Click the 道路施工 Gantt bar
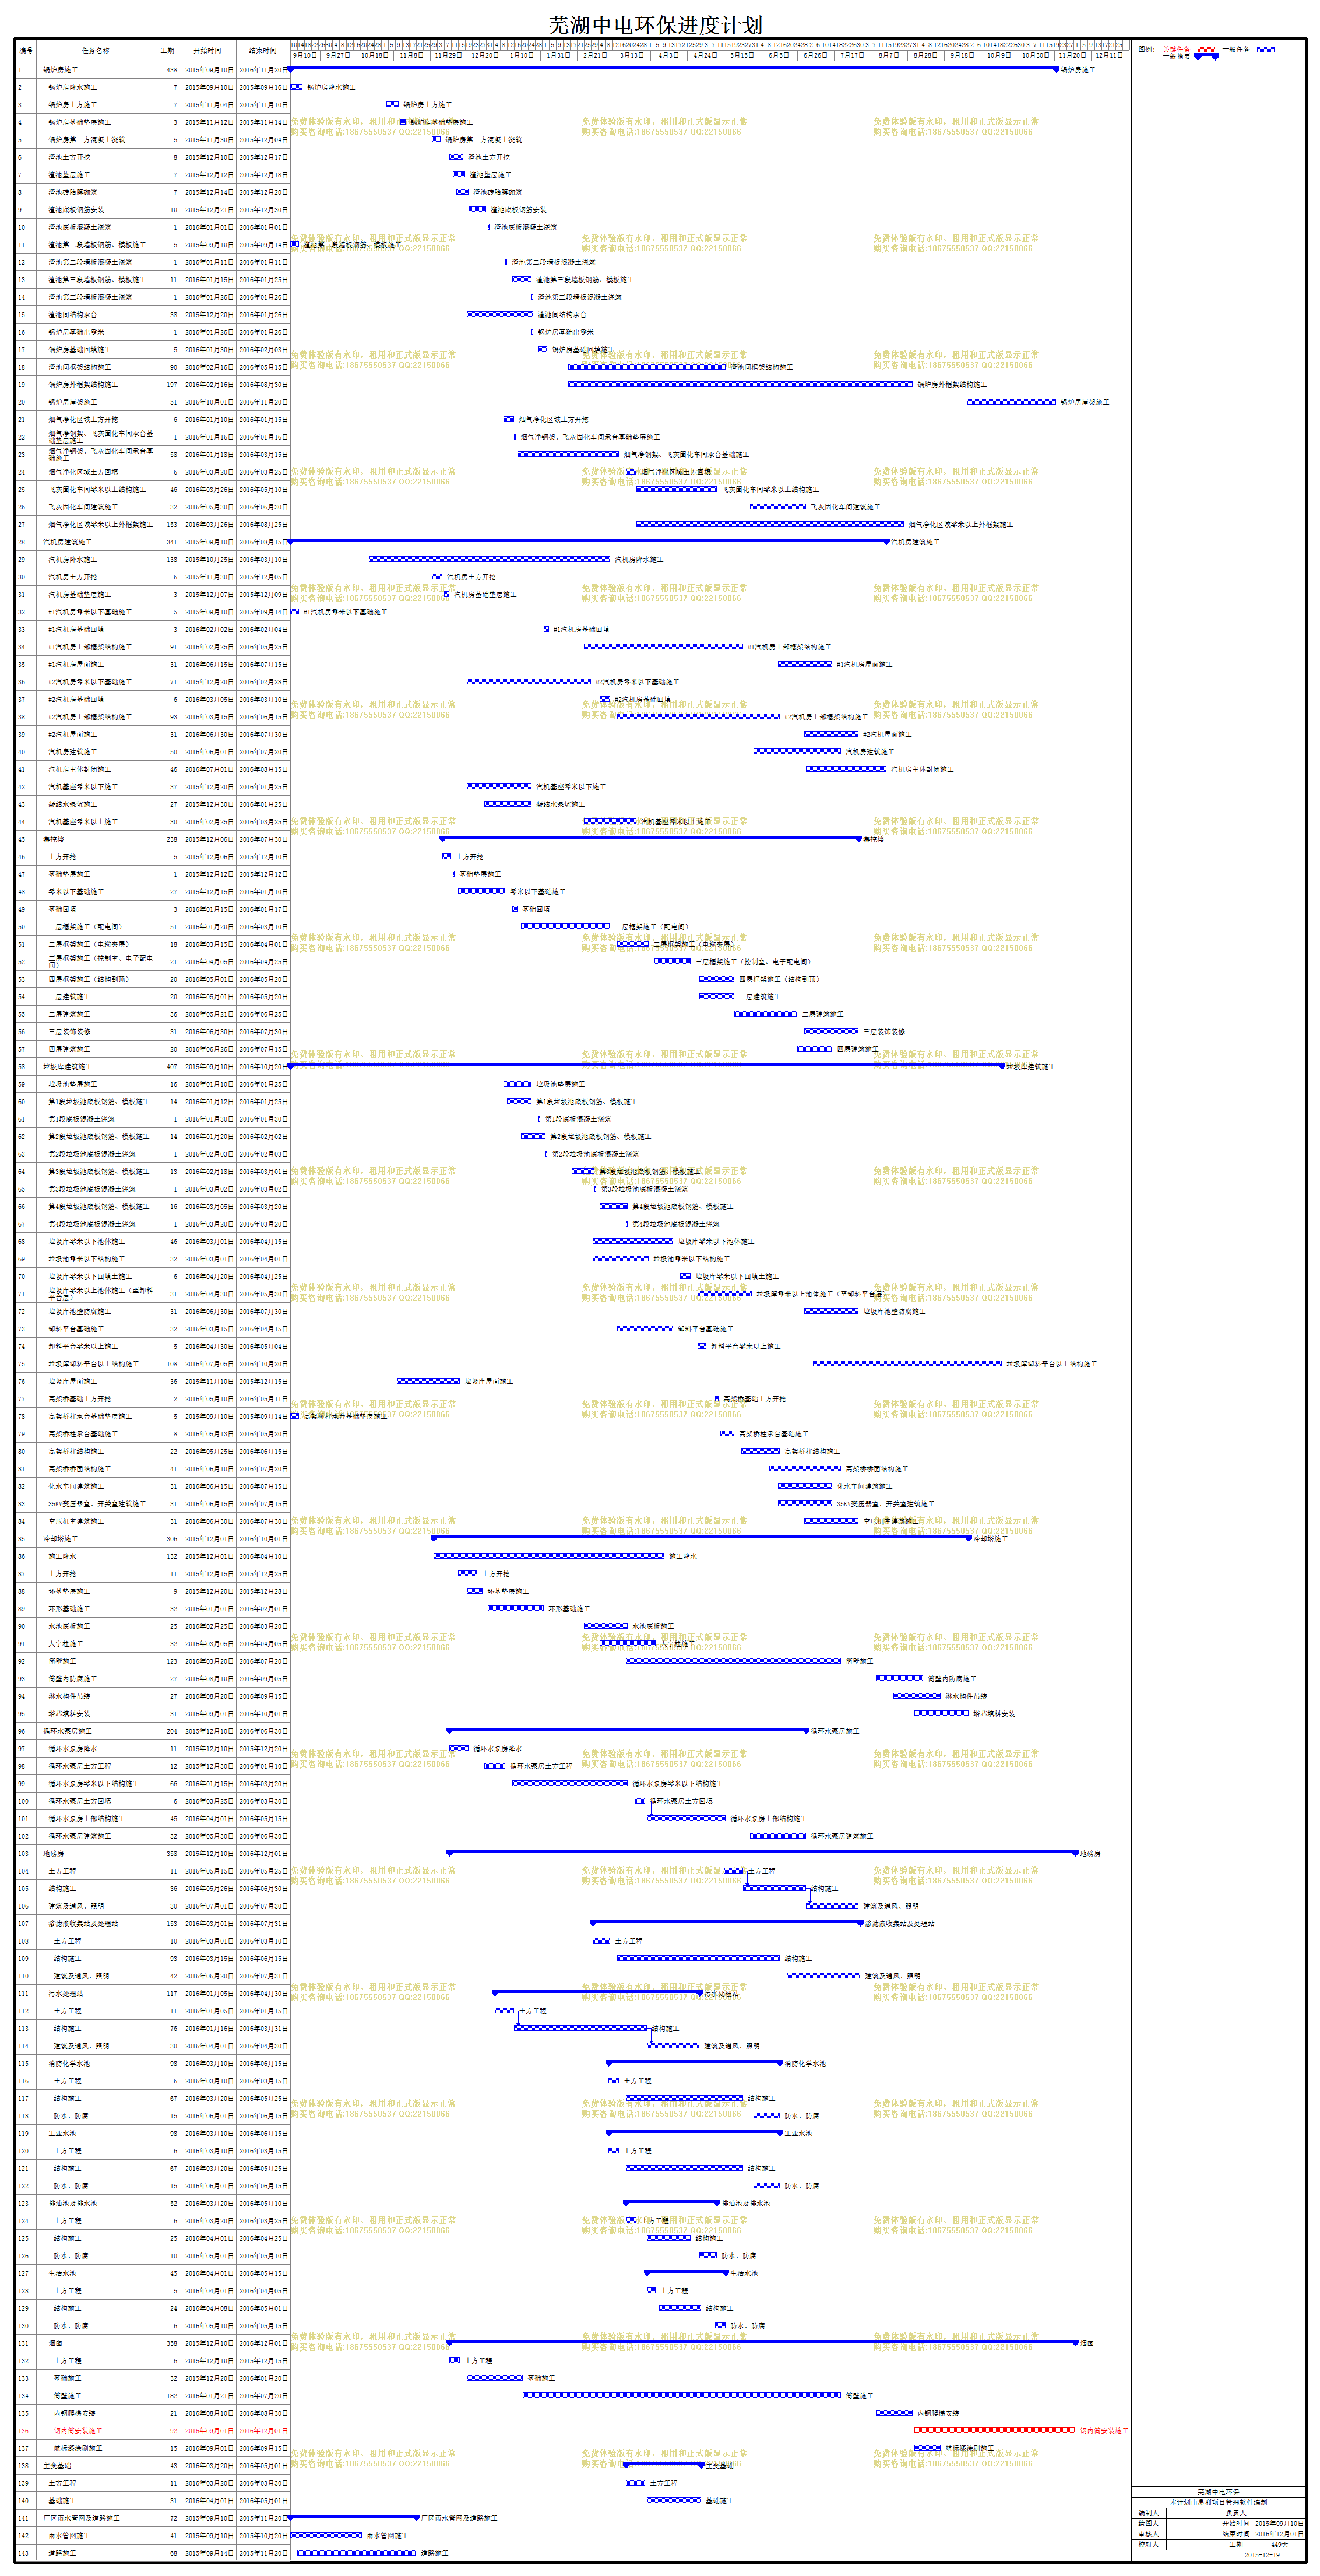Image resolution: width=1320 pixels, height=2576 pixels. [x=356, y=2553]
